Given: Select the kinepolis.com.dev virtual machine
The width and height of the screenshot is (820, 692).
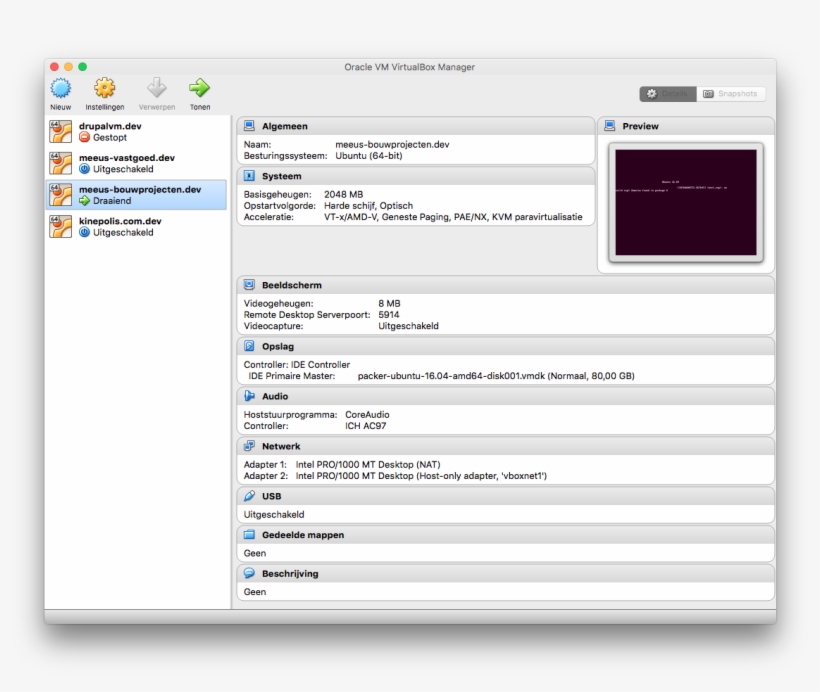Looking at the screenshot, I should pos(136,226).
